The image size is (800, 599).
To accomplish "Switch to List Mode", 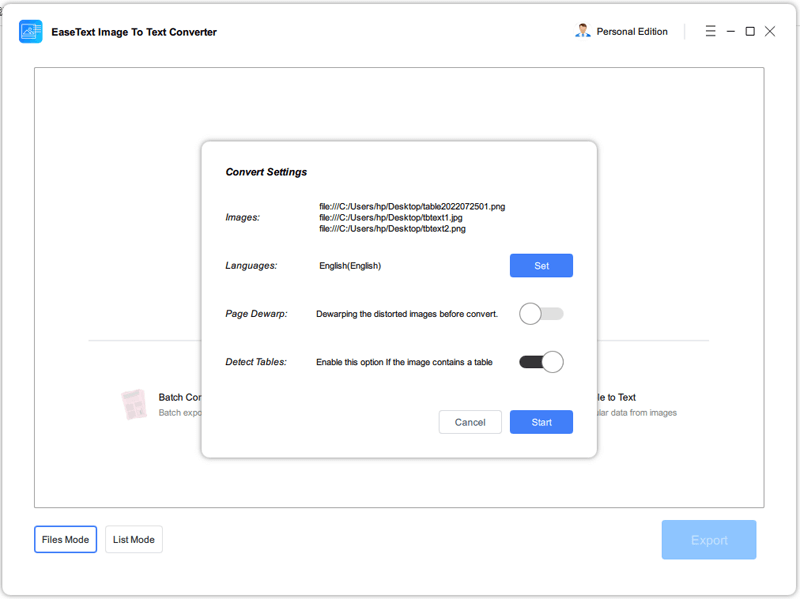I will pos(134,539).
